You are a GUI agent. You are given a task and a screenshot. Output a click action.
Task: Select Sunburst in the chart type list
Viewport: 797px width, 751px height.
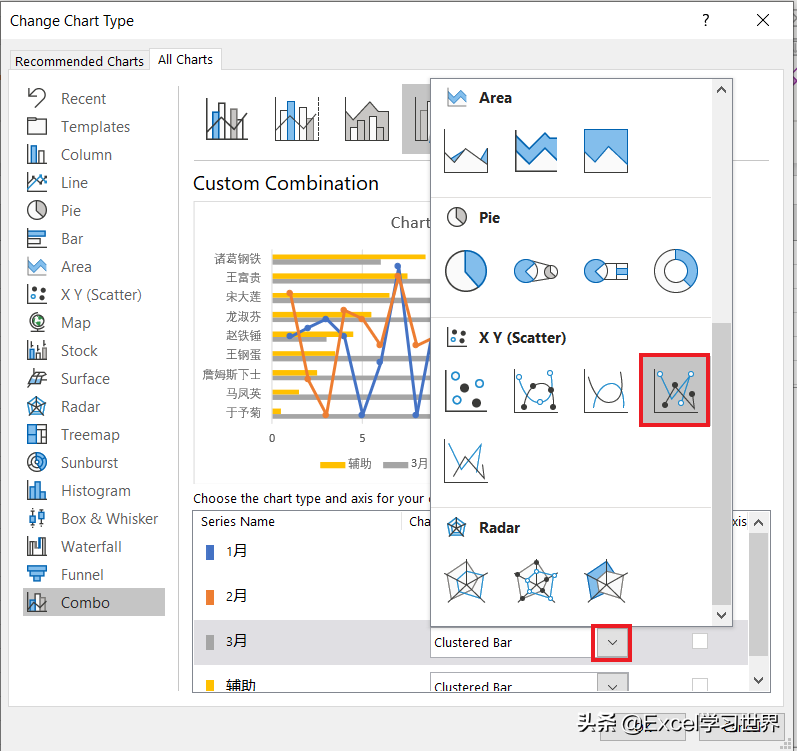pyautogui.click(x=94, y=463)
